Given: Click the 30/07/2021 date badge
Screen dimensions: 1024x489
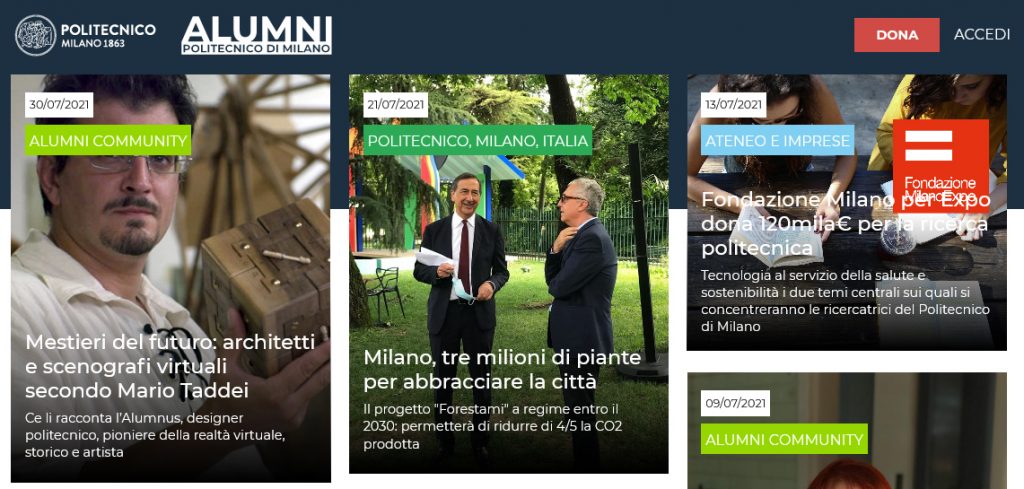Looking at the screenshot, I should [x=59, y=105].
